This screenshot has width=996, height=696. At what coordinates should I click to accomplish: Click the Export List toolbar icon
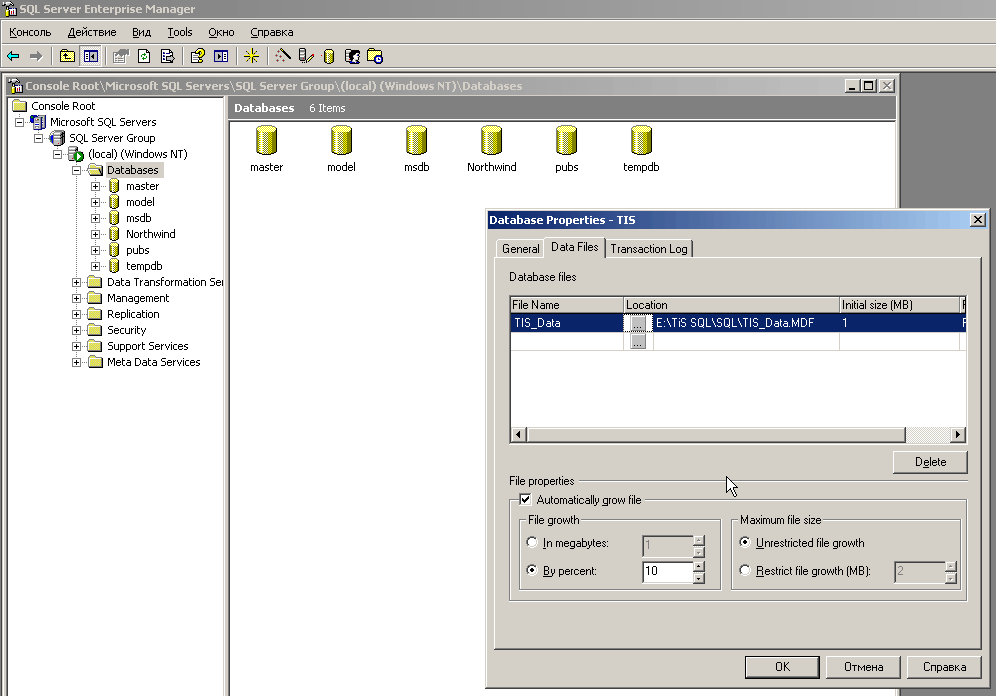coord(167,57)
